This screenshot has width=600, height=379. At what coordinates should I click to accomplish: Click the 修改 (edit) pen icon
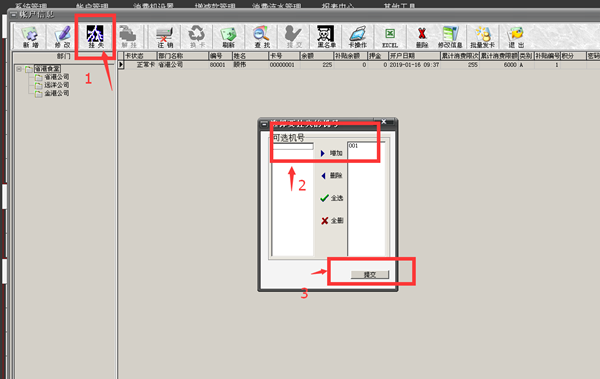click(62, 37)
